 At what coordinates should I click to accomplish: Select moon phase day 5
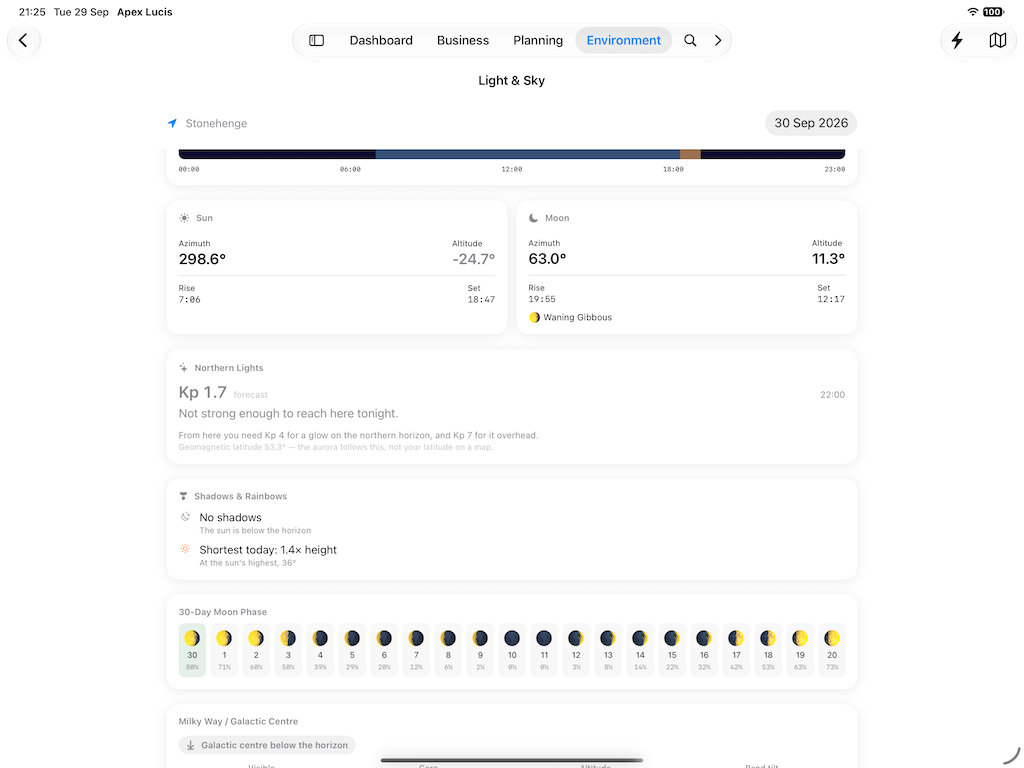click(352, 650)
